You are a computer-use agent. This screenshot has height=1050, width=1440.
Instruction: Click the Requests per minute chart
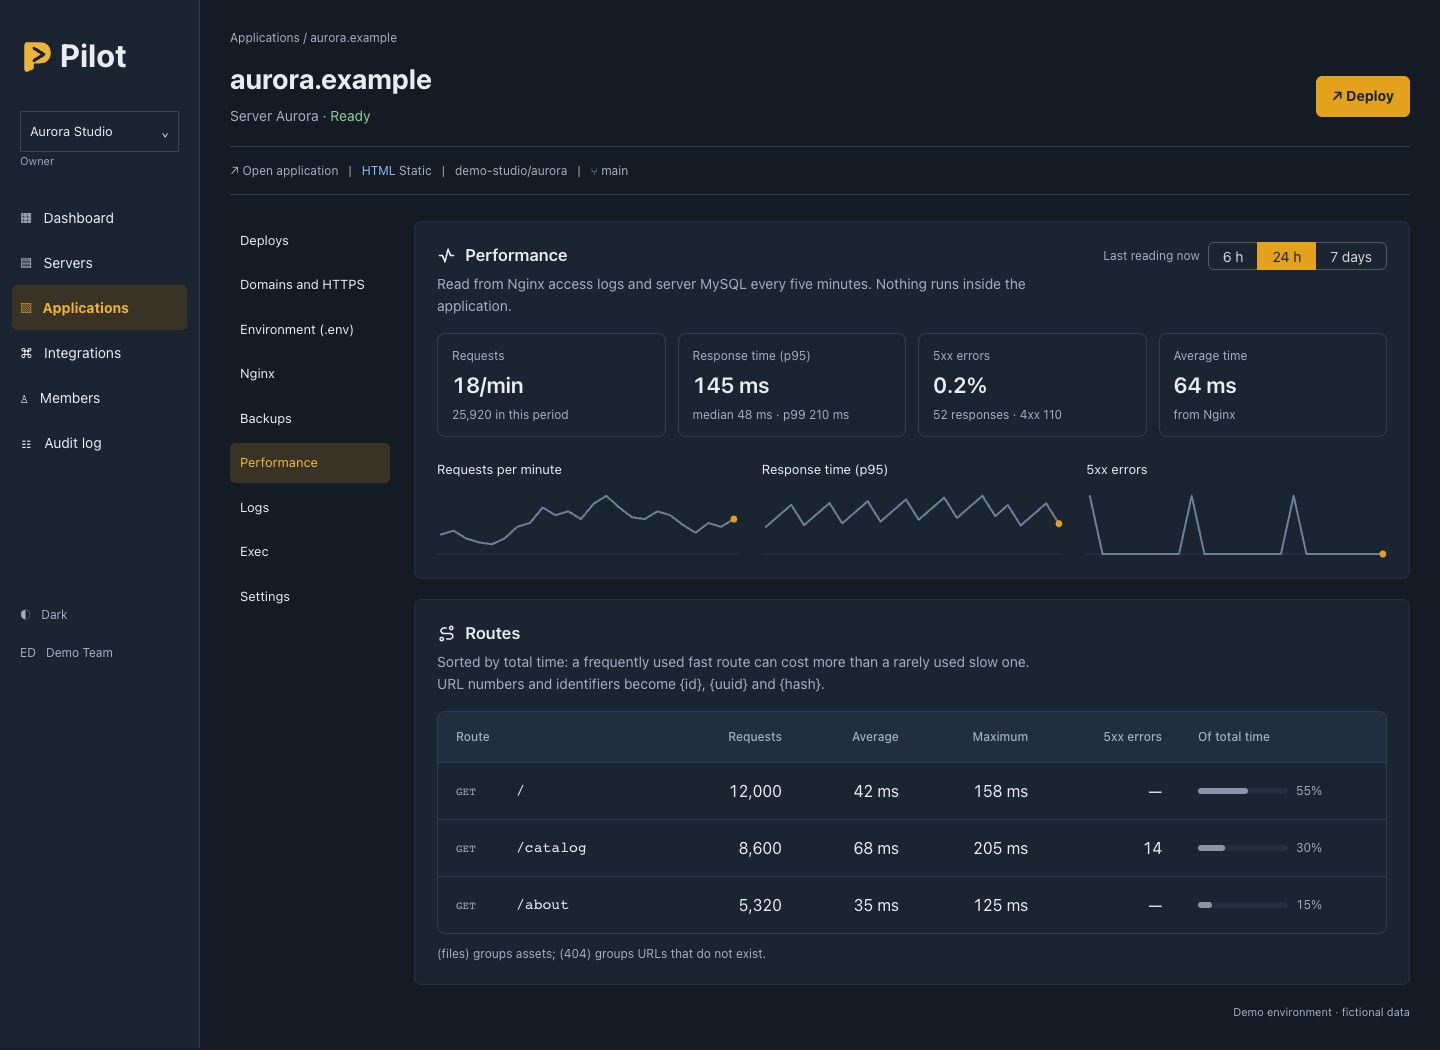587,523
